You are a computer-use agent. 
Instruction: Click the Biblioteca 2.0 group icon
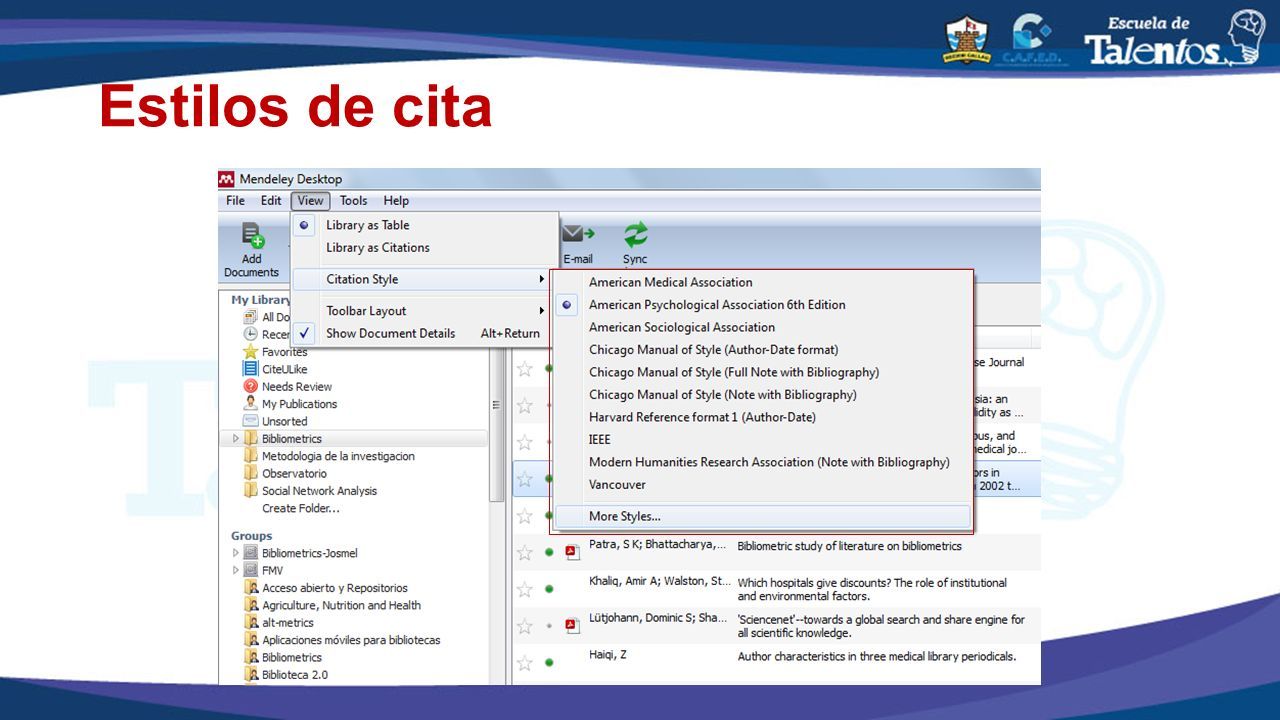pos(251,674)
